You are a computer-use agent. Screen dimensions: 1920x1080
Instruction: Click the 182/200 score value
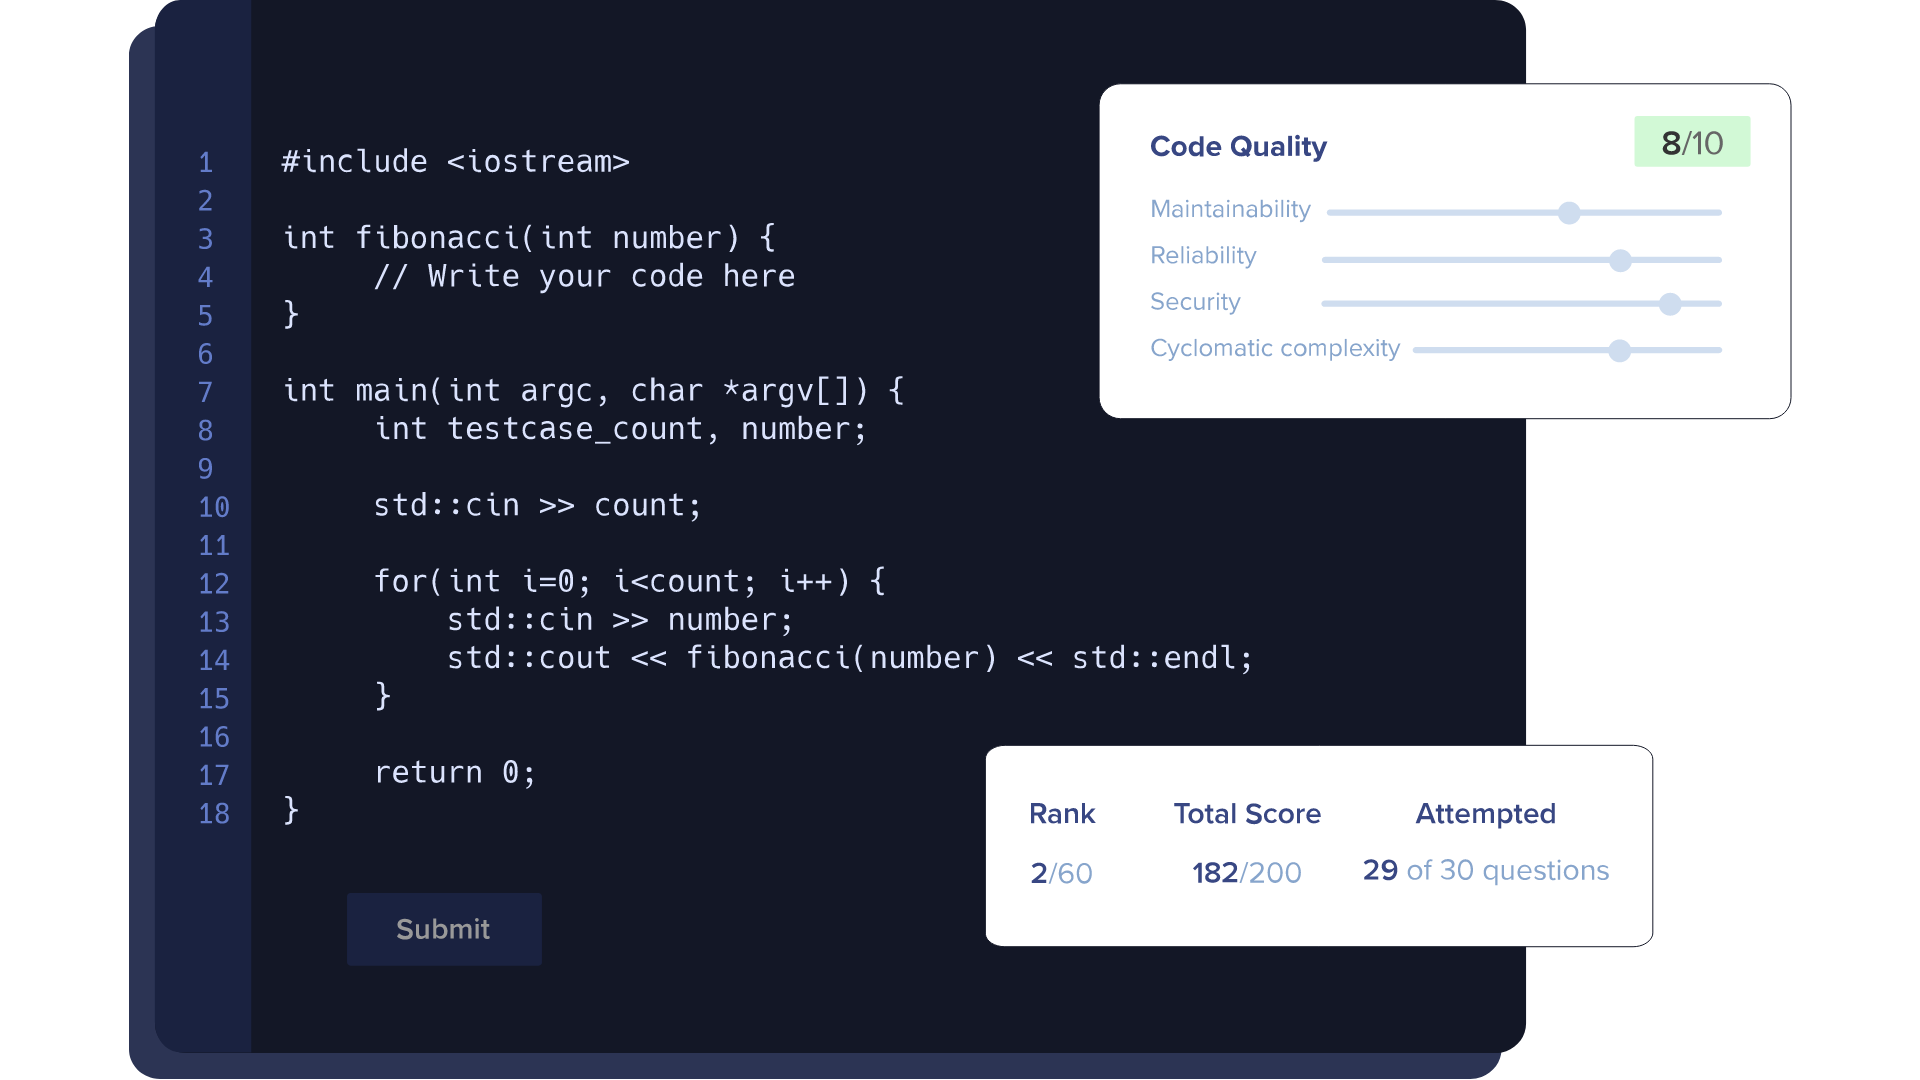tap(1247, 873)
